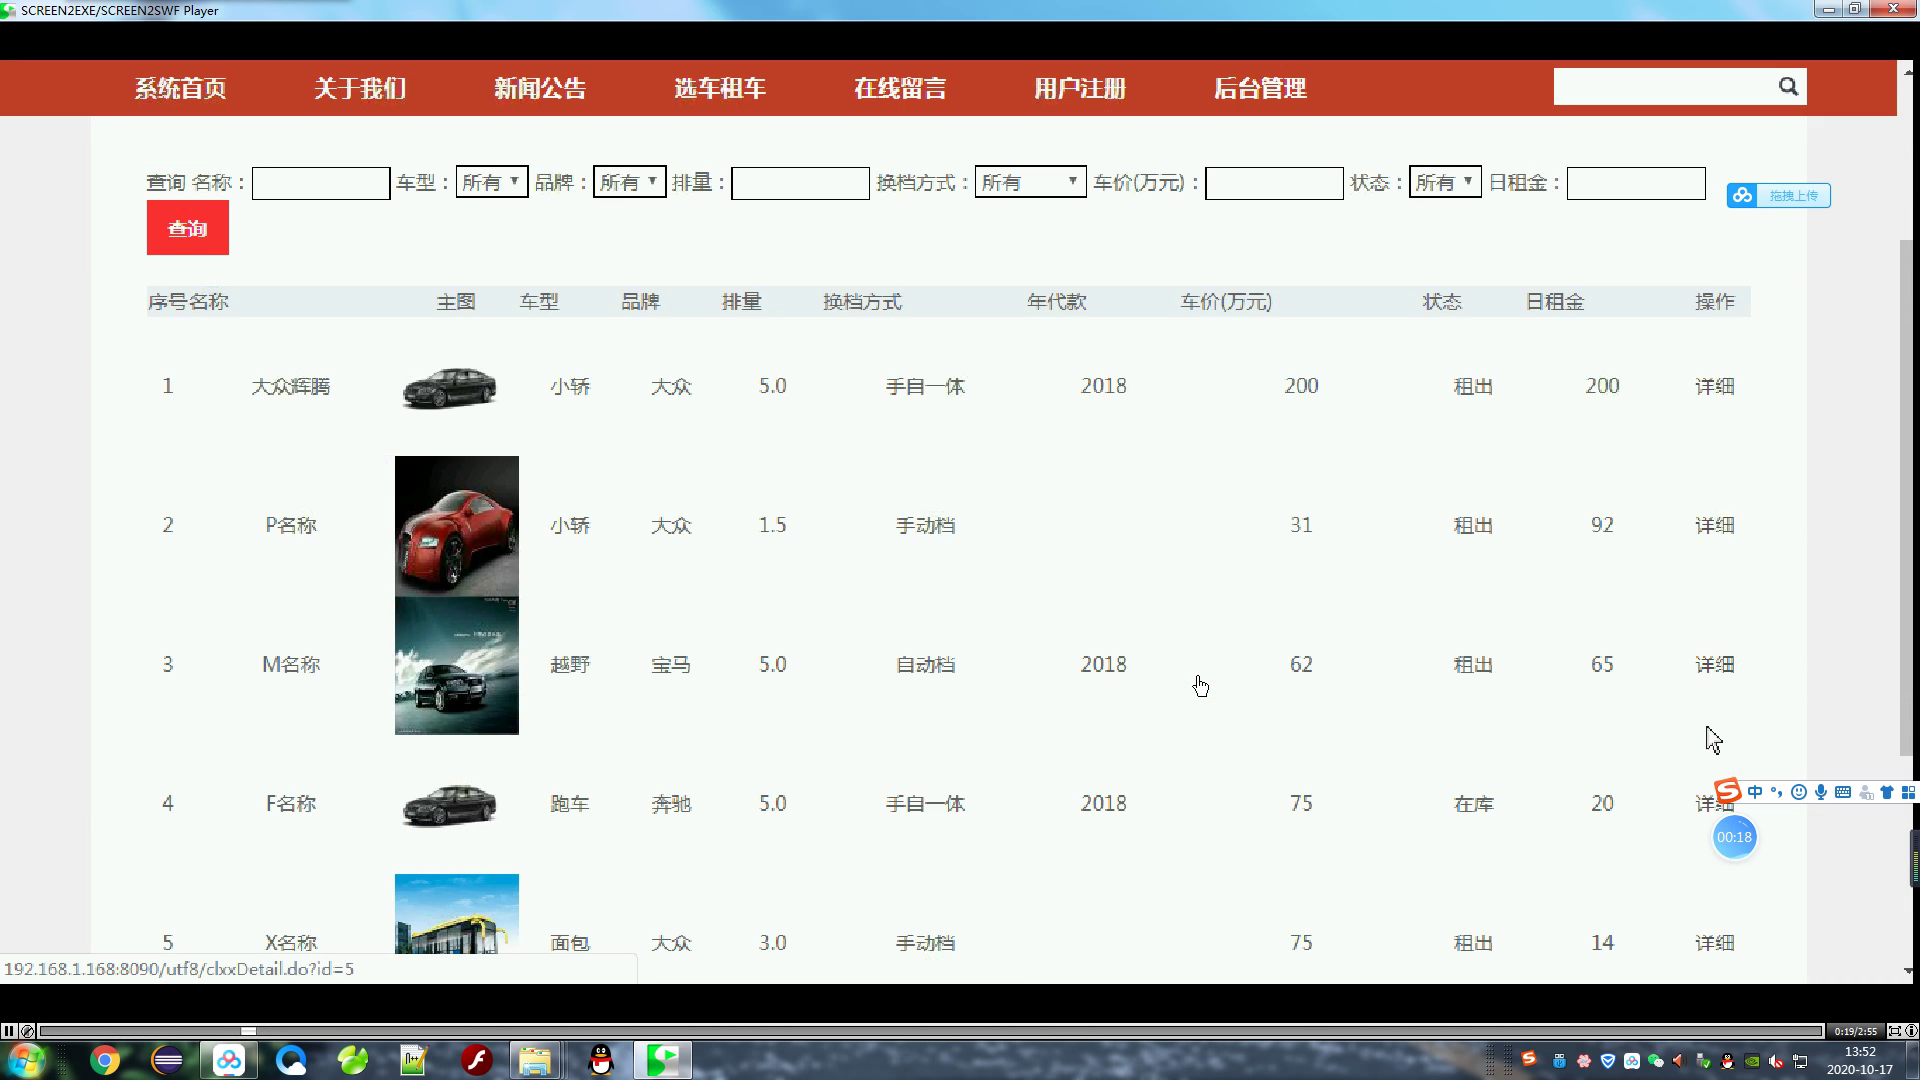Click the NVIDIA tray icon

[1752, 1061]
